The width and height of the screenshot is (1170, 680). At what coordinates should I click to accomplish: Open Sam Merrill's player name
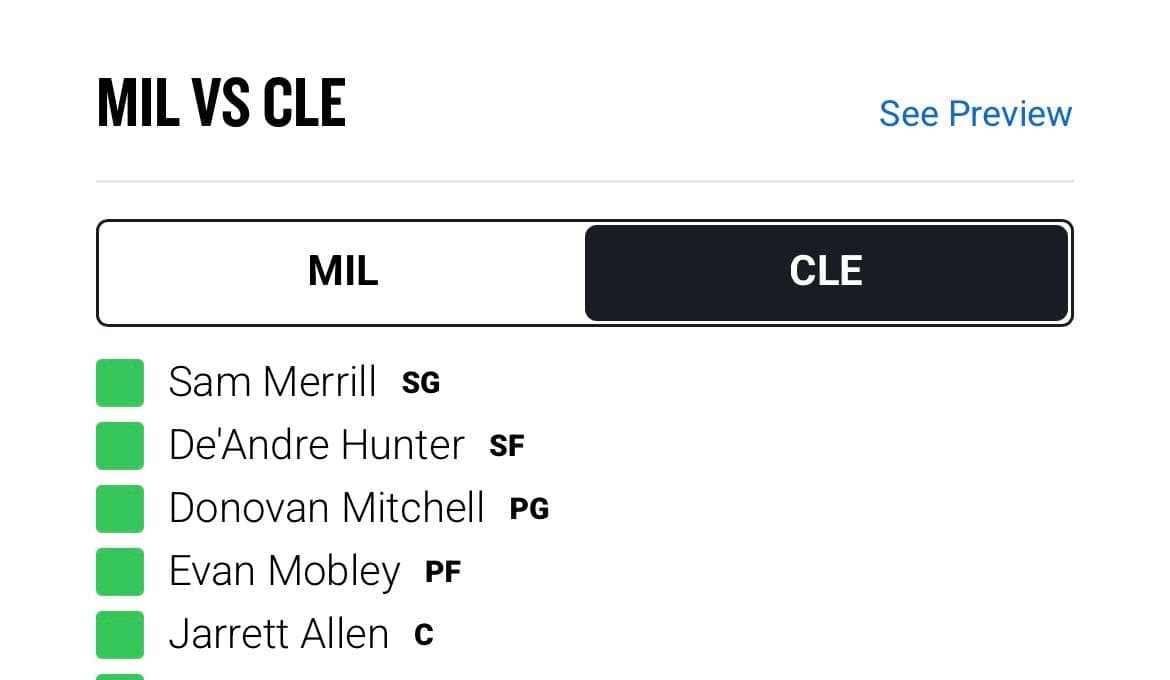click(x=272, y=382)
